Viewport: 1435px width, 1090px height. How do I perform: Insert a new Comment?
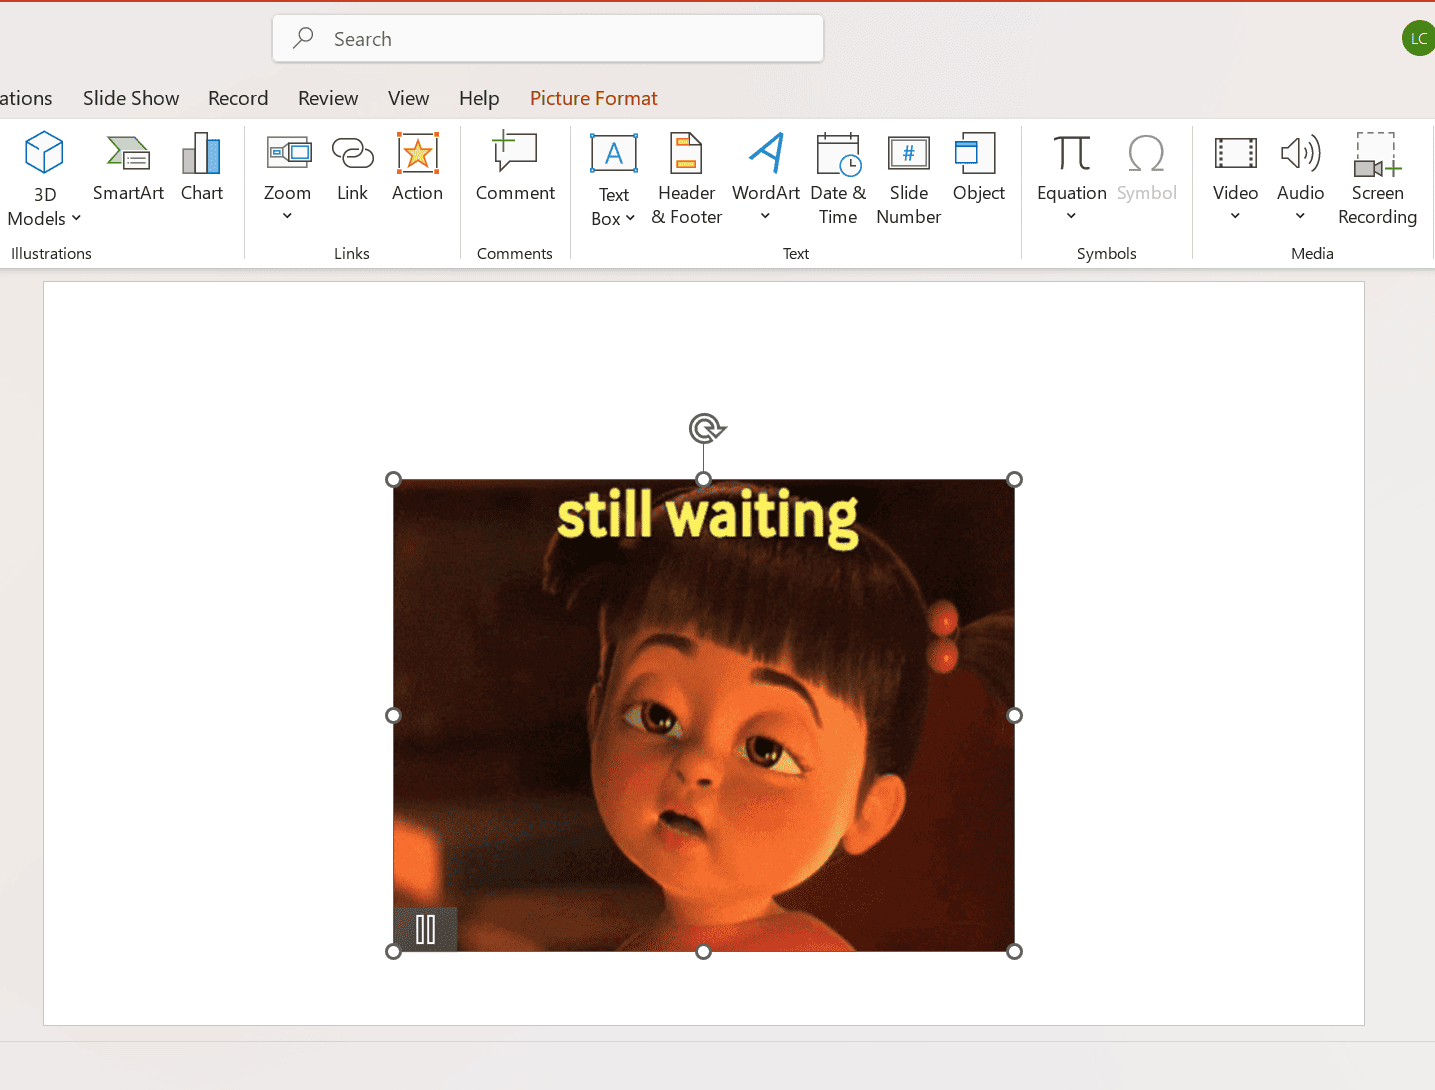[x=515, y=167]
